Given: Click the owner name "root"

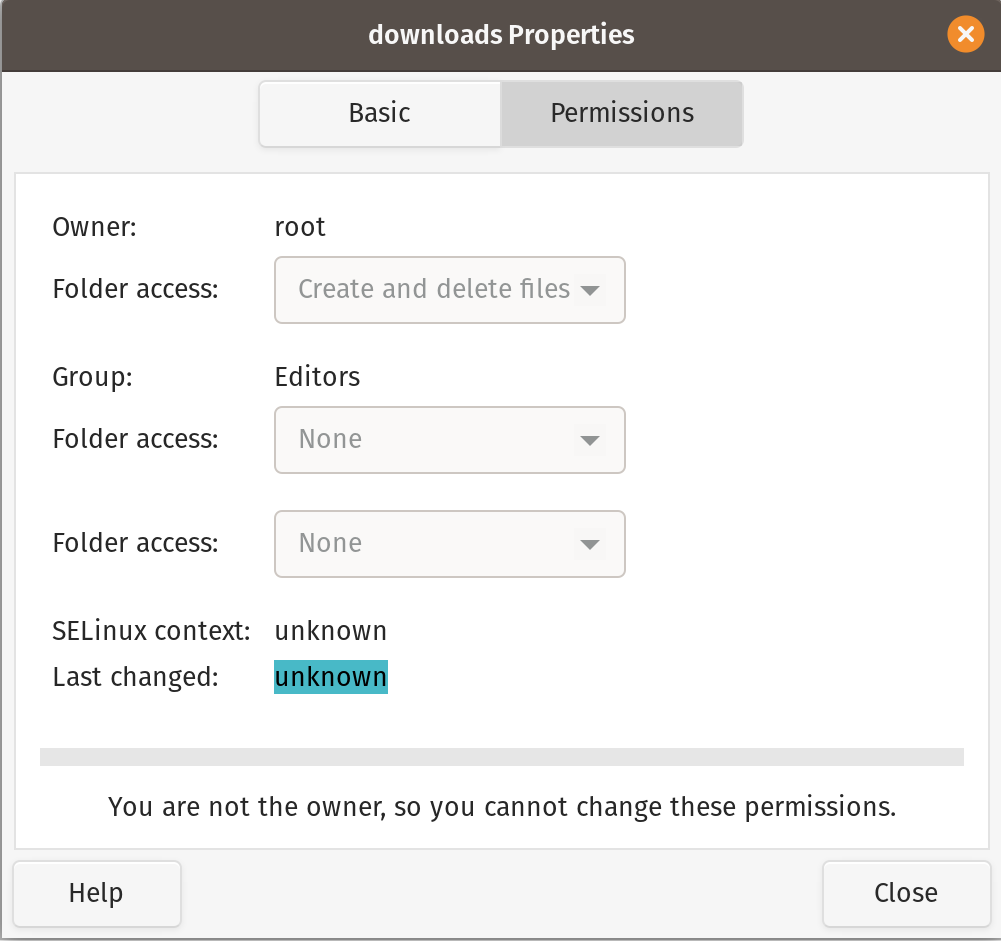Looking at the screenshot, I should (x=300, y=227).
